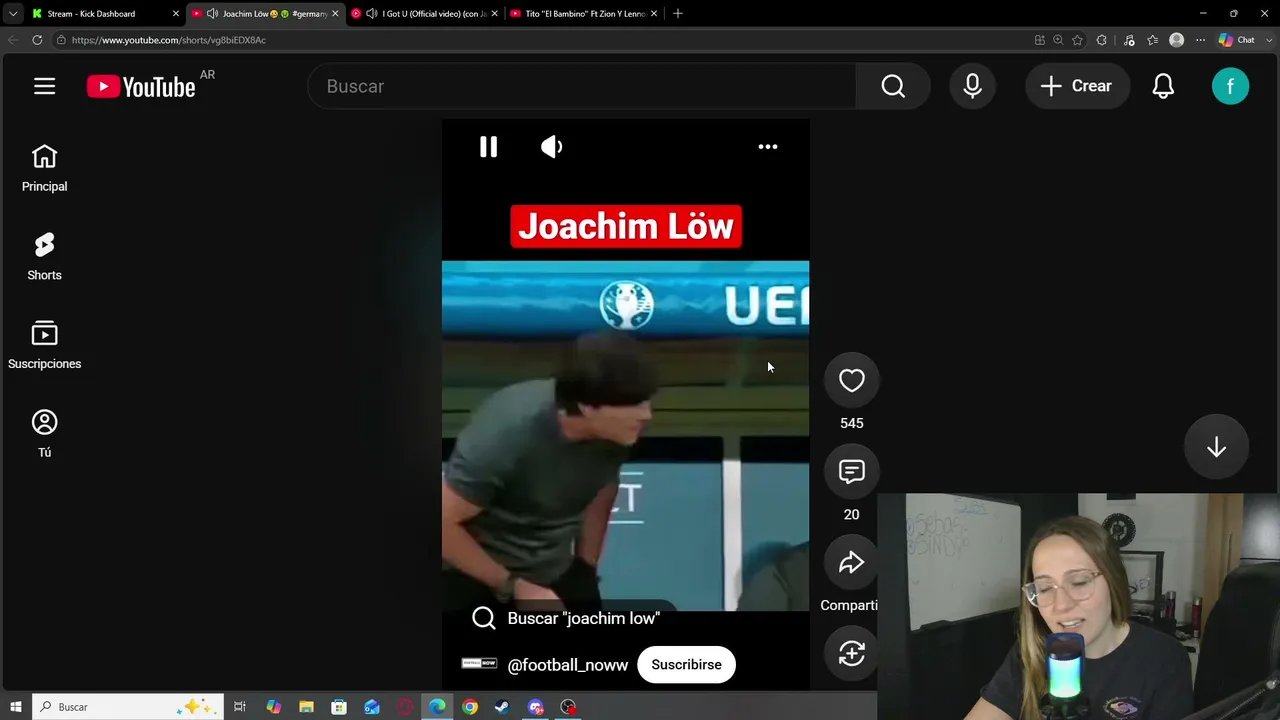Image resolution: width=1280 pixels, height=720 pixels.
Task: Open a new browser tab
Action: pyautogui.click(x=677, y=14)
